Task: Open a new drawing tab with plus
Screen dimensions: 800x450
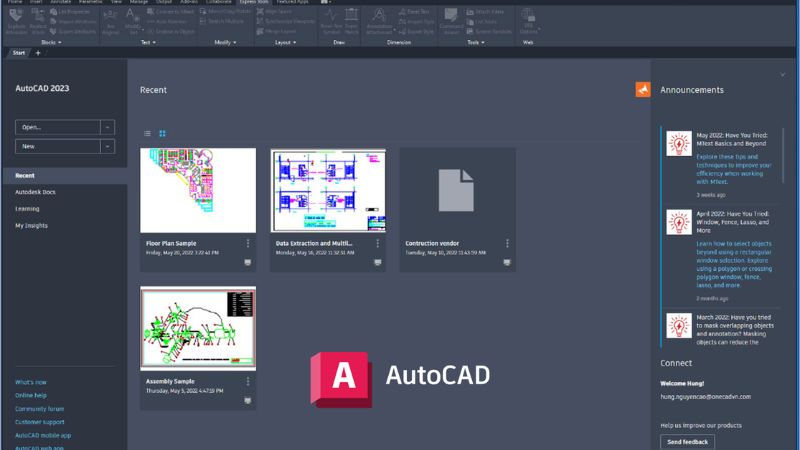Action: point(38,53)
